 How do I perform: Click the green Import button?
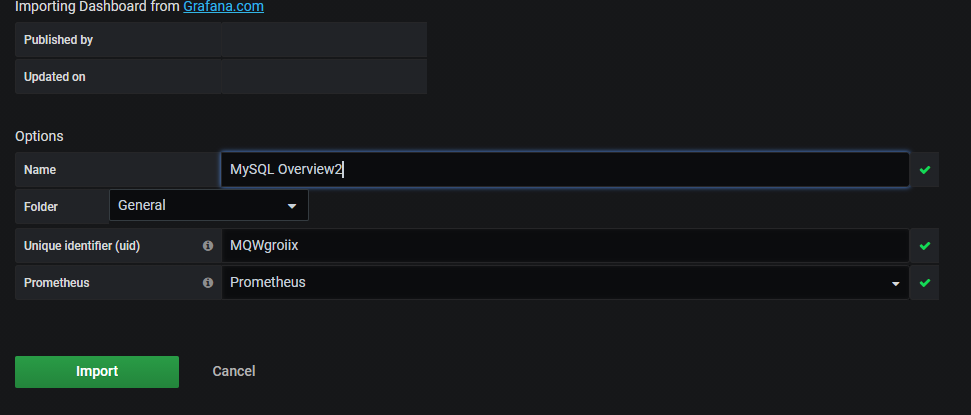tap(97, 372)
